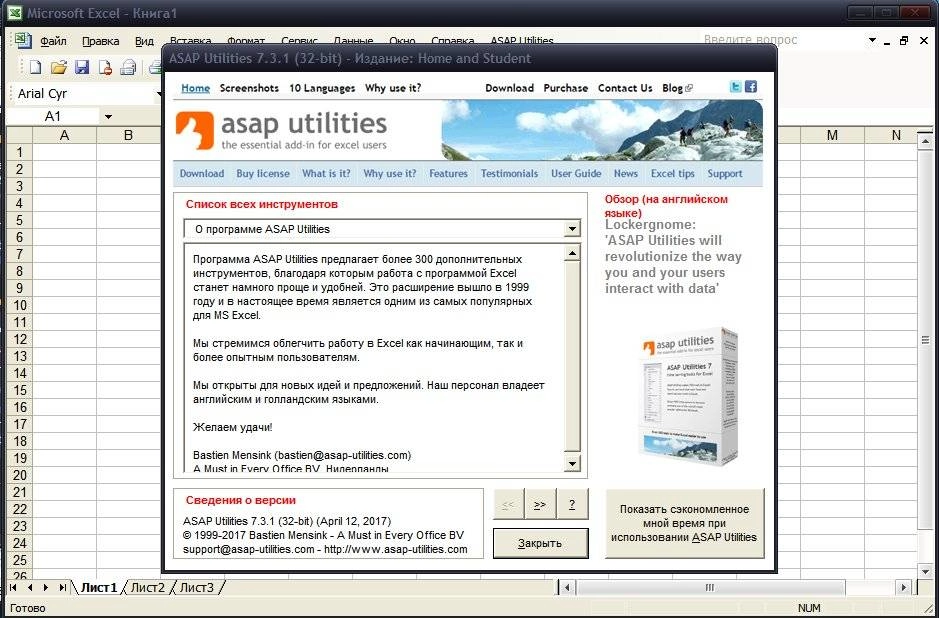Screen dimensions: 939x618
Task: Click next sheet tab navigation arrow
Action: 46,587
